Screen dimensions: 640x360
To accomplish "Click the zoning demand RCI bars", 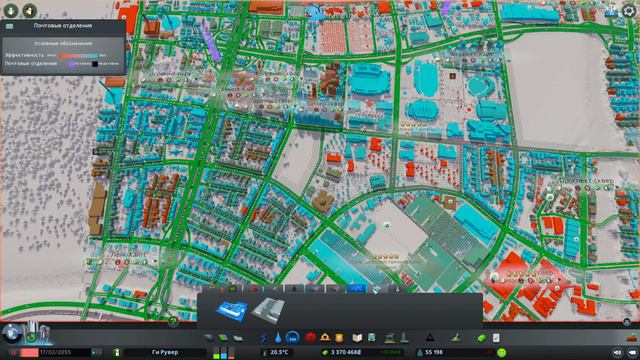I will (x=224, y=352).
